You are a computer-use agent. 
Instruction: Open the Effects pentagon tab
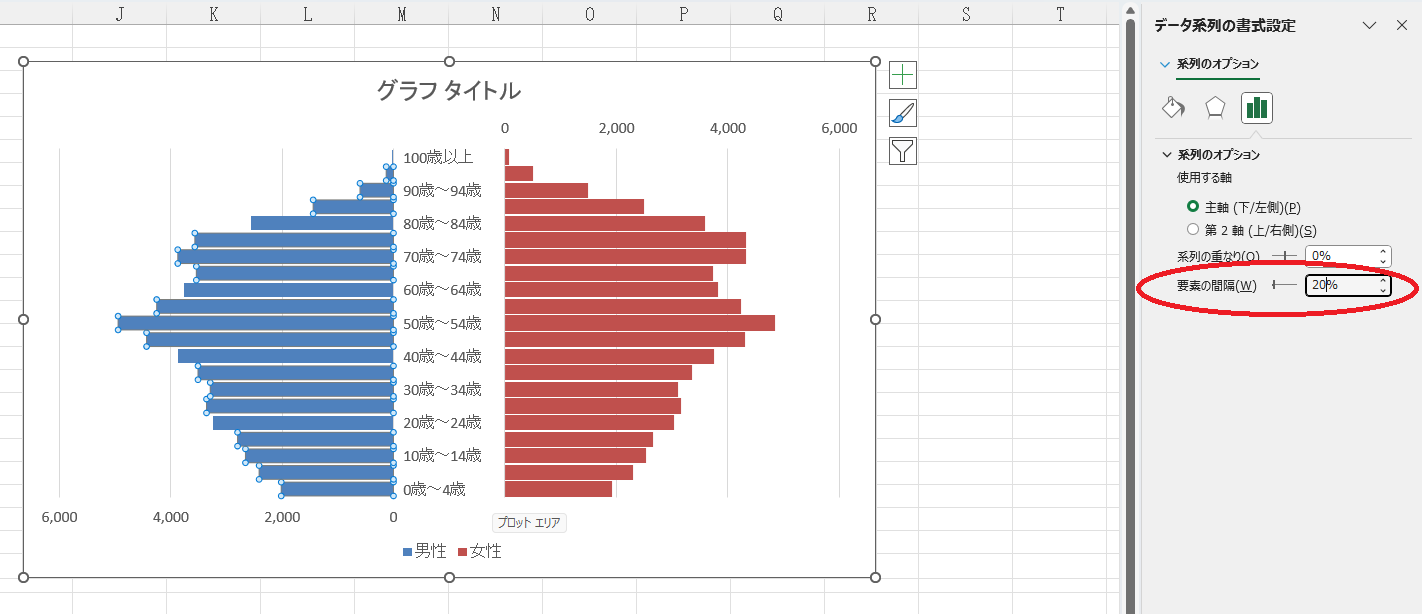[1214, 107]
